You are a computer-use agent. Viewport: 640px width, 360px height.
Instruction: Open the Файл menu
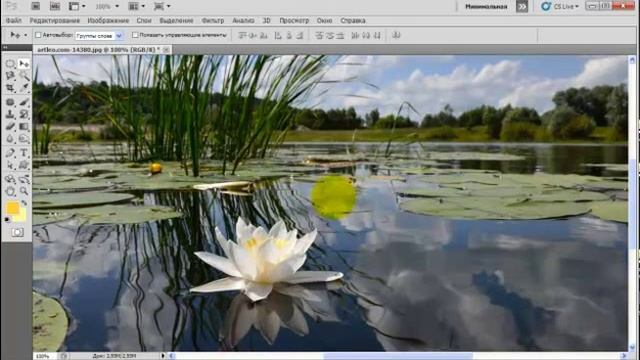(13, 20)
